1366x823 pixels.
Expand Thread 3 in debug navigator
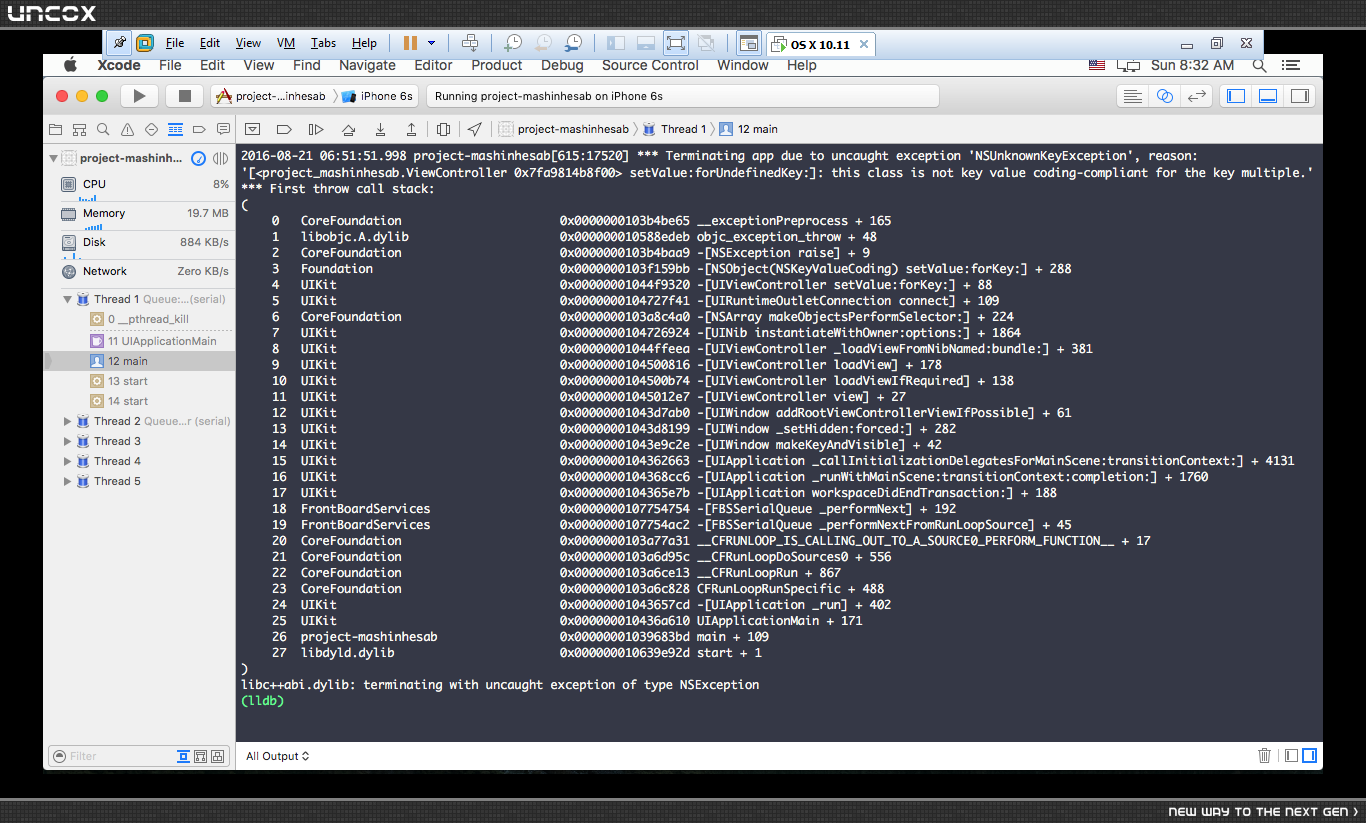point(68,441)
